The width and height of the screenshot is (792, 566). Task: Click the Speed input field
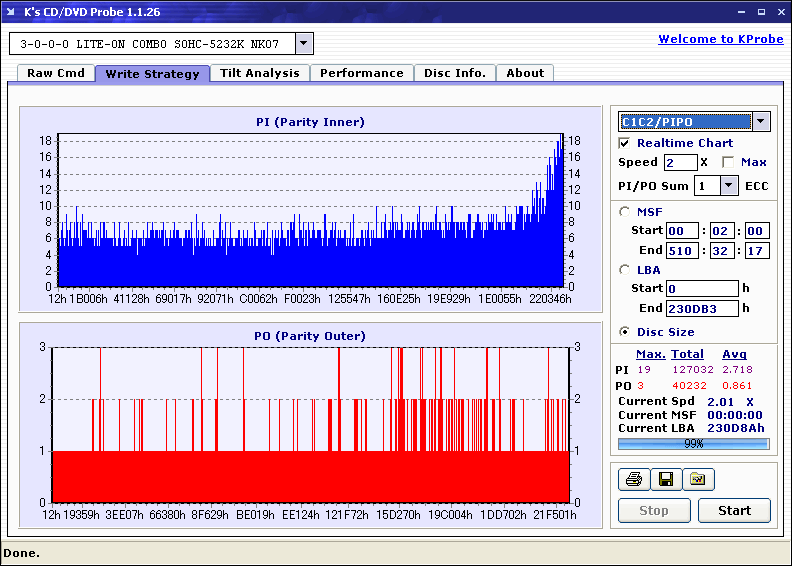point(680,162)
